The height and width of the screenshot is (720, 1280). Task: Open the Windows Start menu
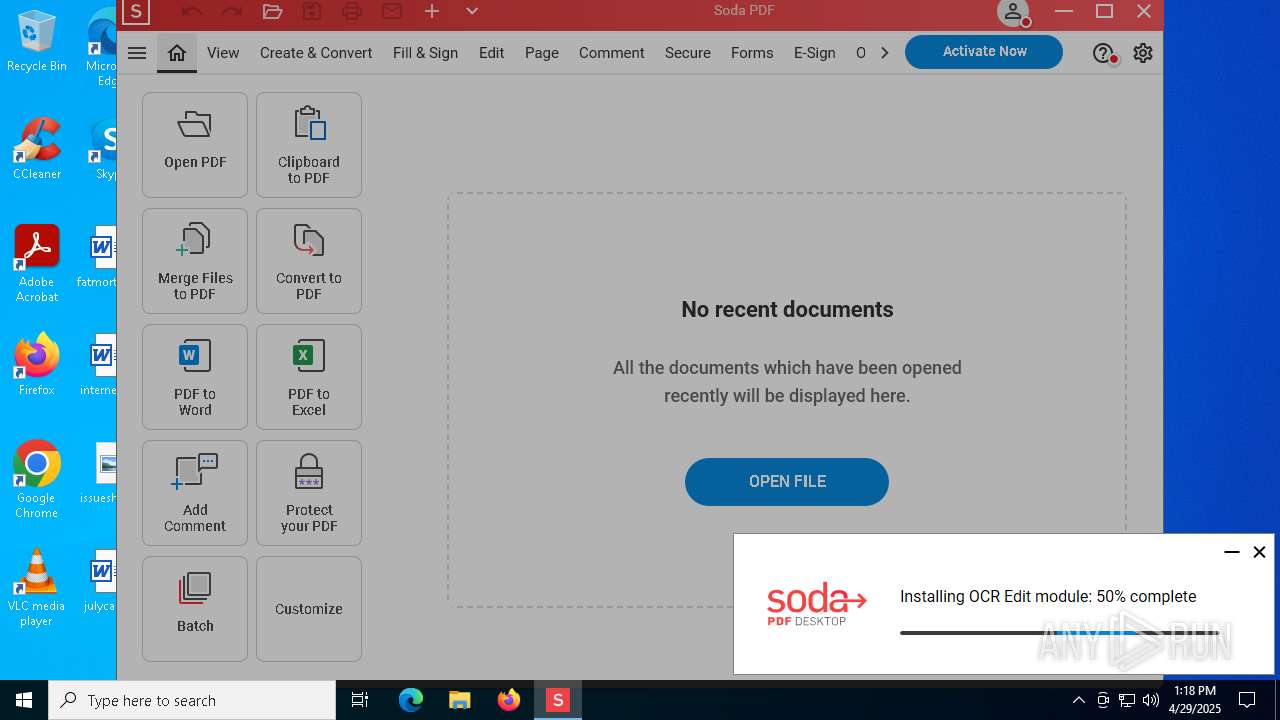(24, 700)
